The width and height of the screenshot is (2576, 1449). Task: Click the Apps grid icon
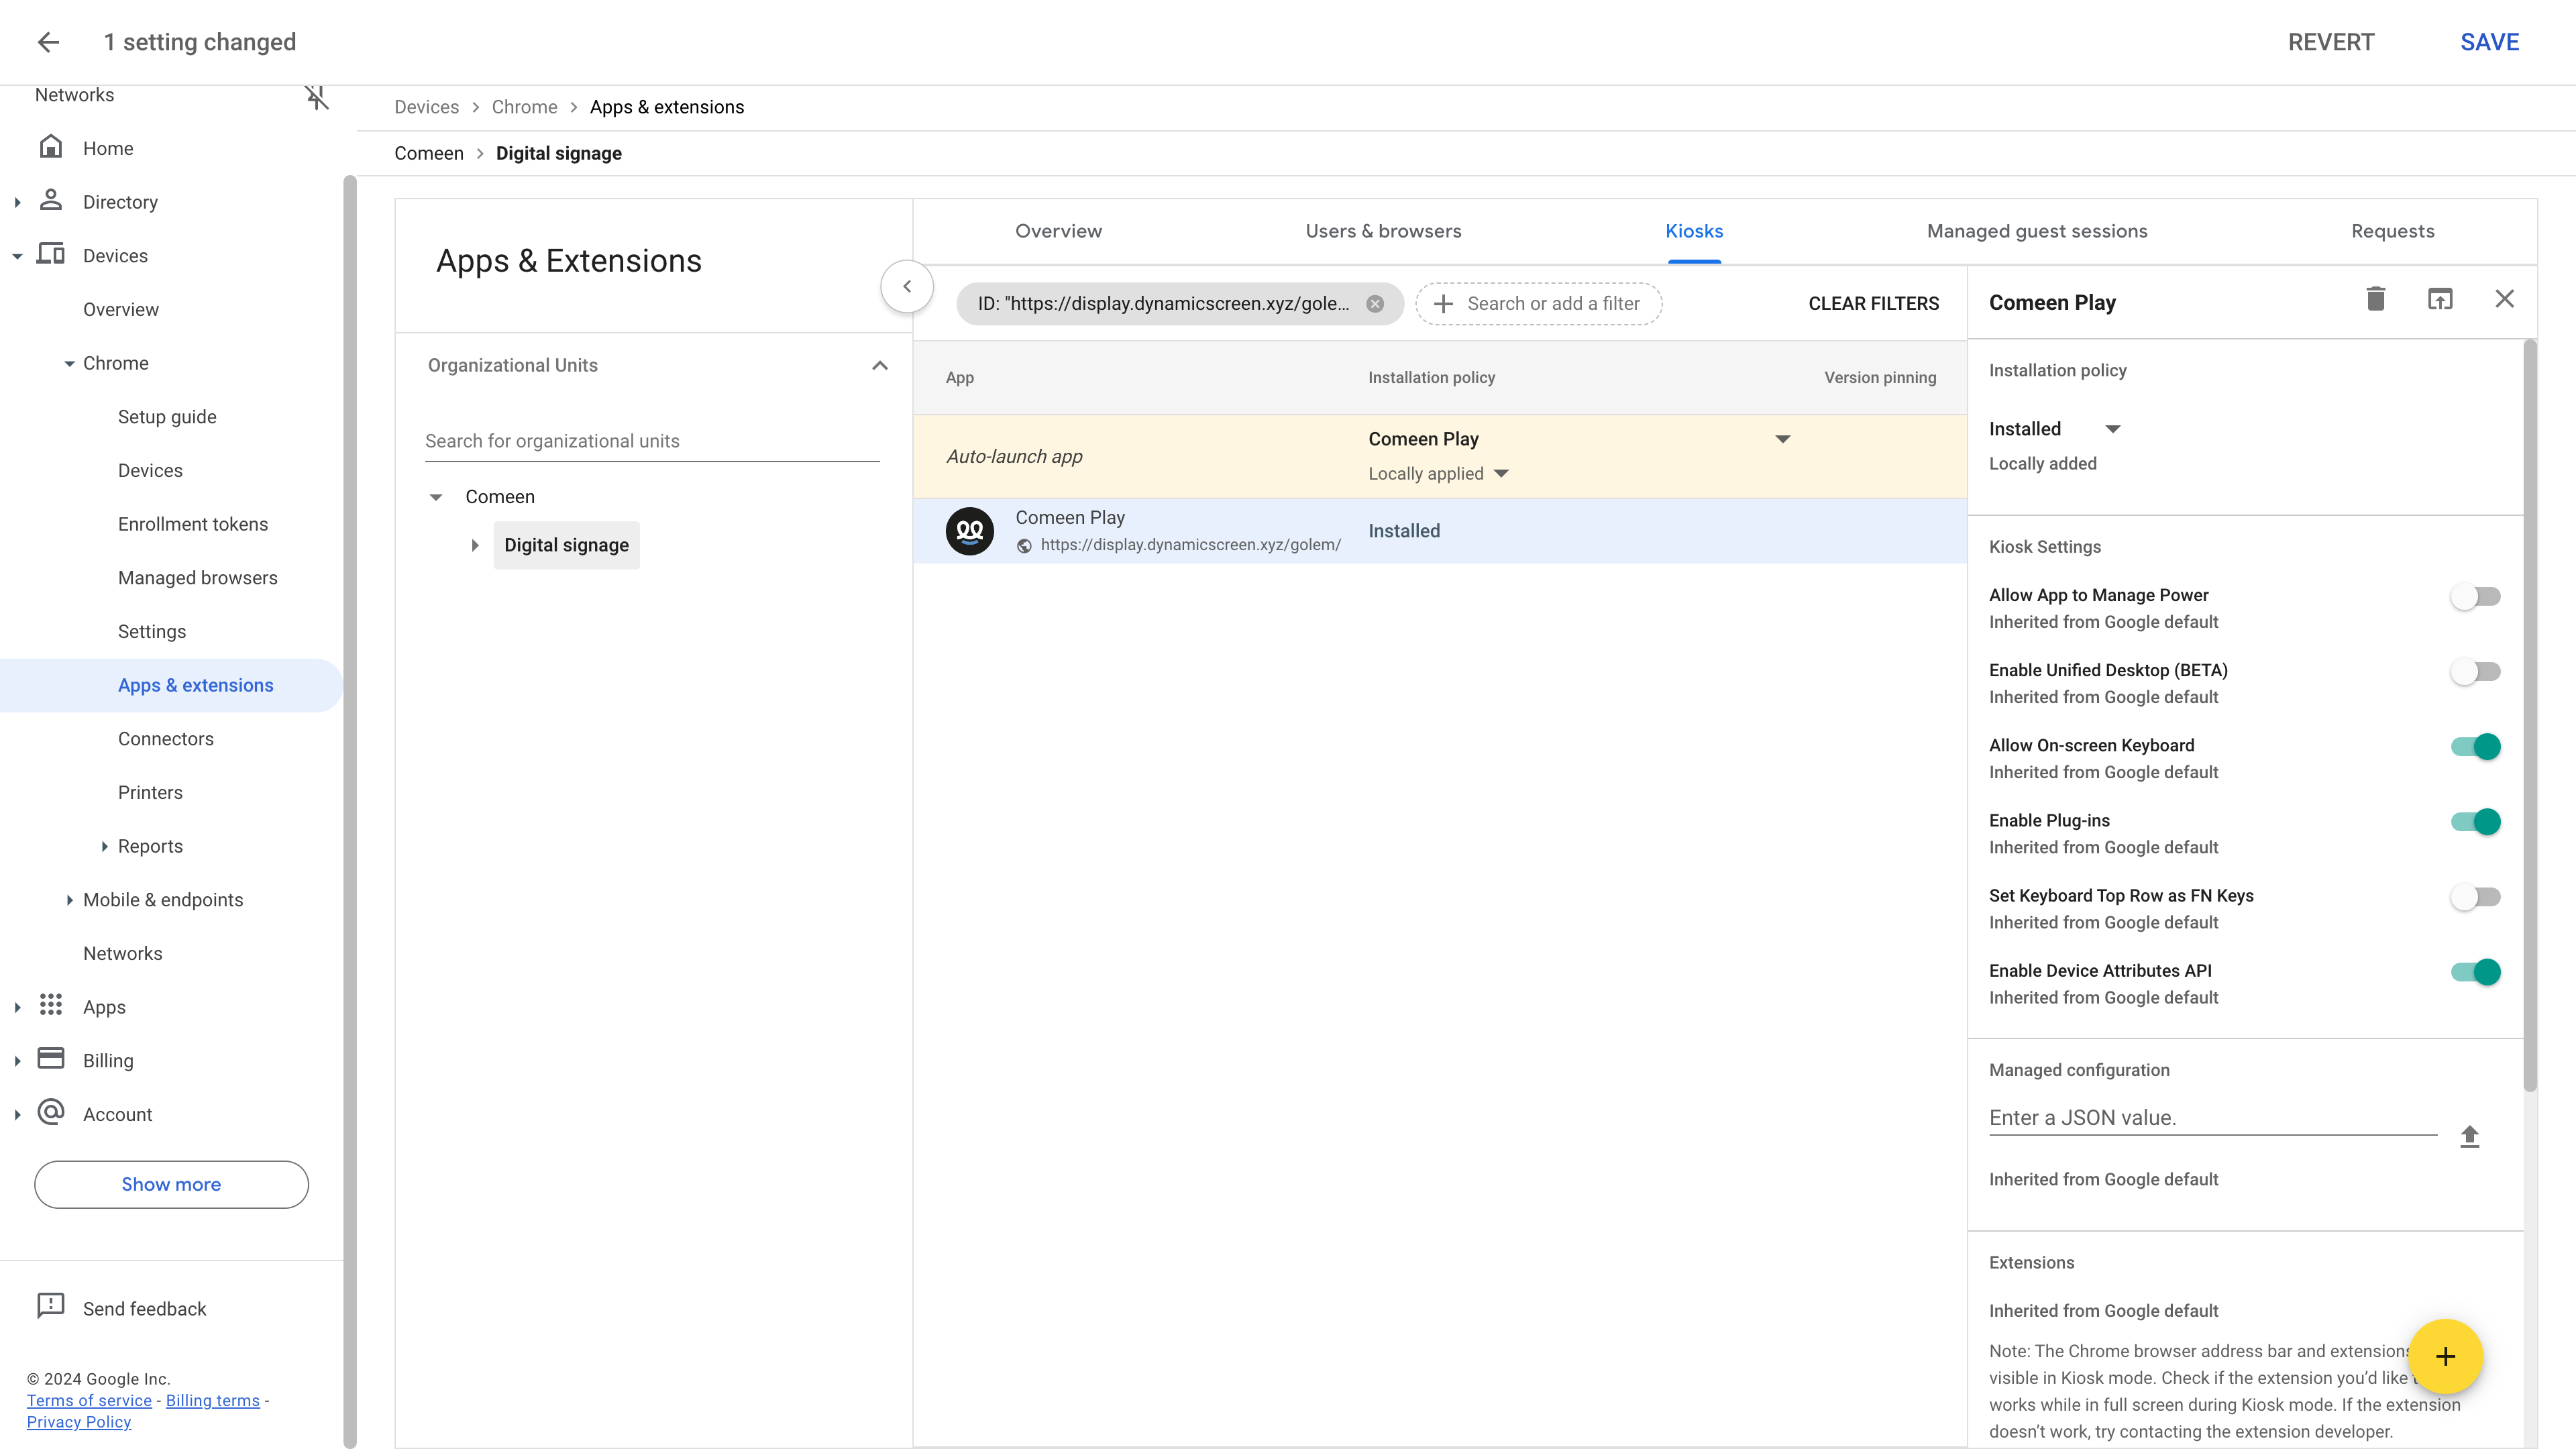(x=51, y=1005)
